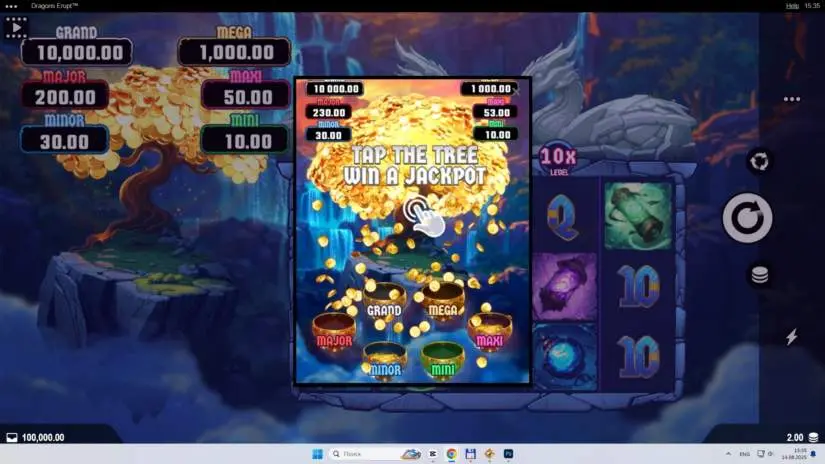Click the blue dragon orb symbol
Viewport: 825px width, 464px height.
[x=565, y=357]
